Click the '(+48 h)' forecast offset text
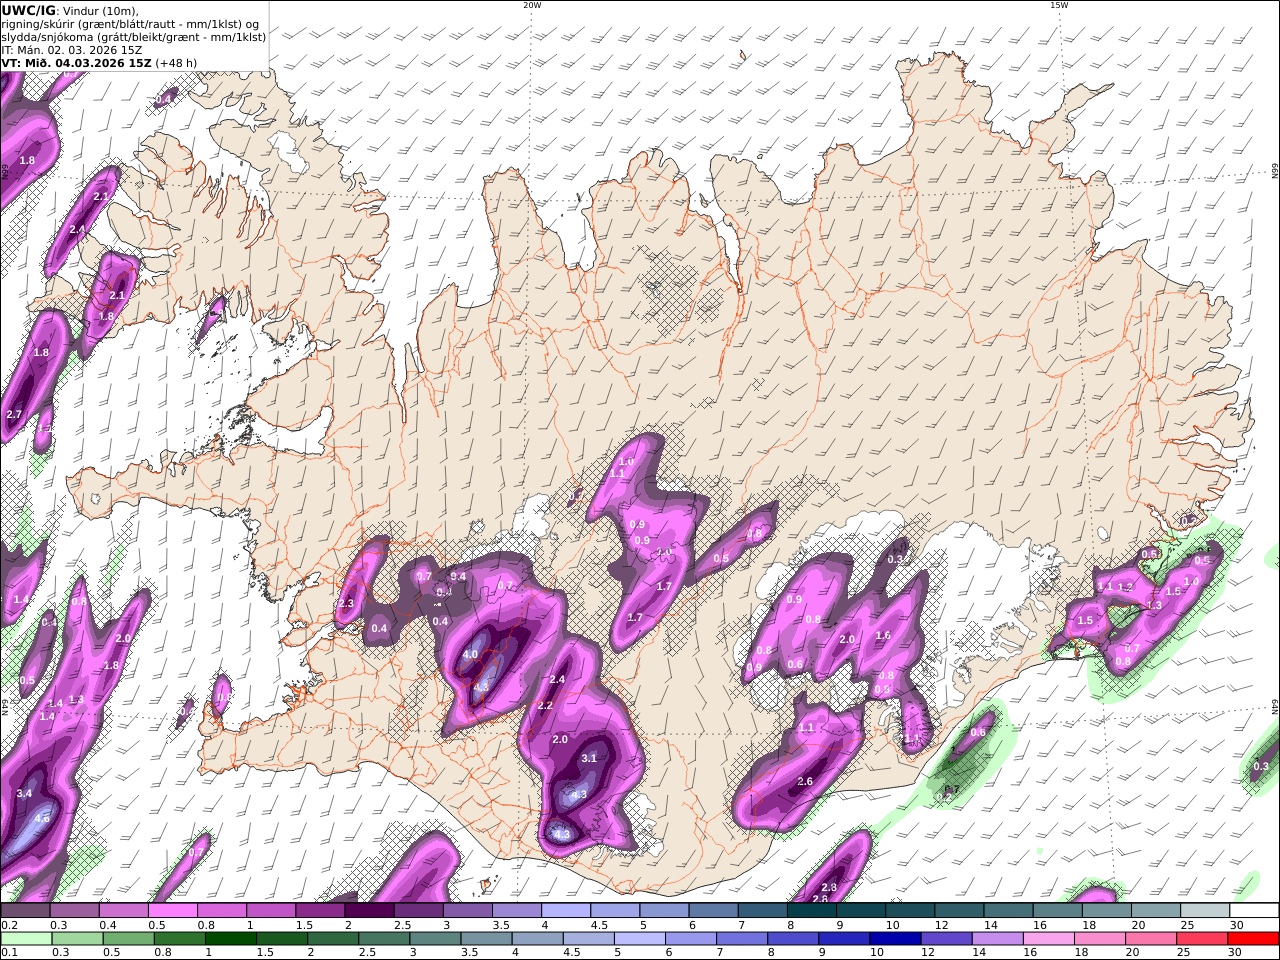This screenshot has height=960, width=1280. coord(176,63)
